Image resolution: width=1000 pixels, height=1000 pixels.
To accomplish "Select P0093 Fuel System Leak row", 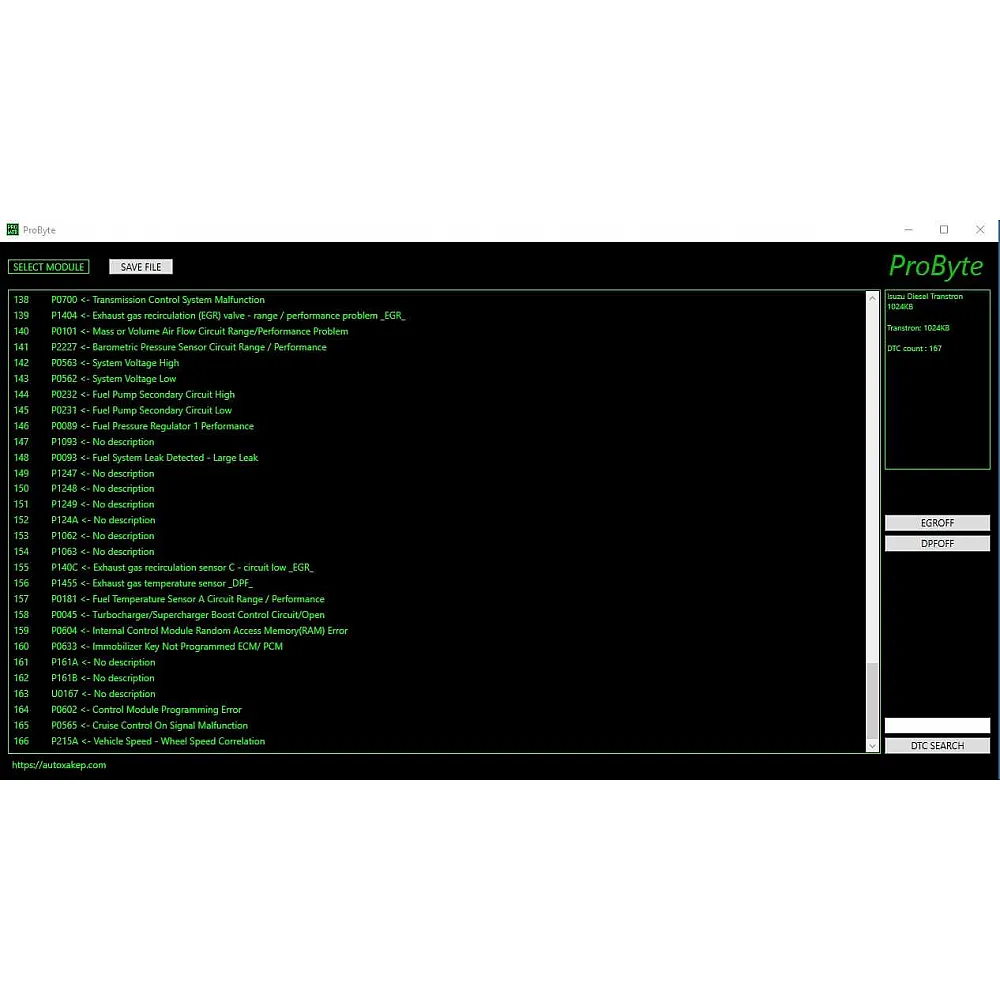I will [155, 458].
